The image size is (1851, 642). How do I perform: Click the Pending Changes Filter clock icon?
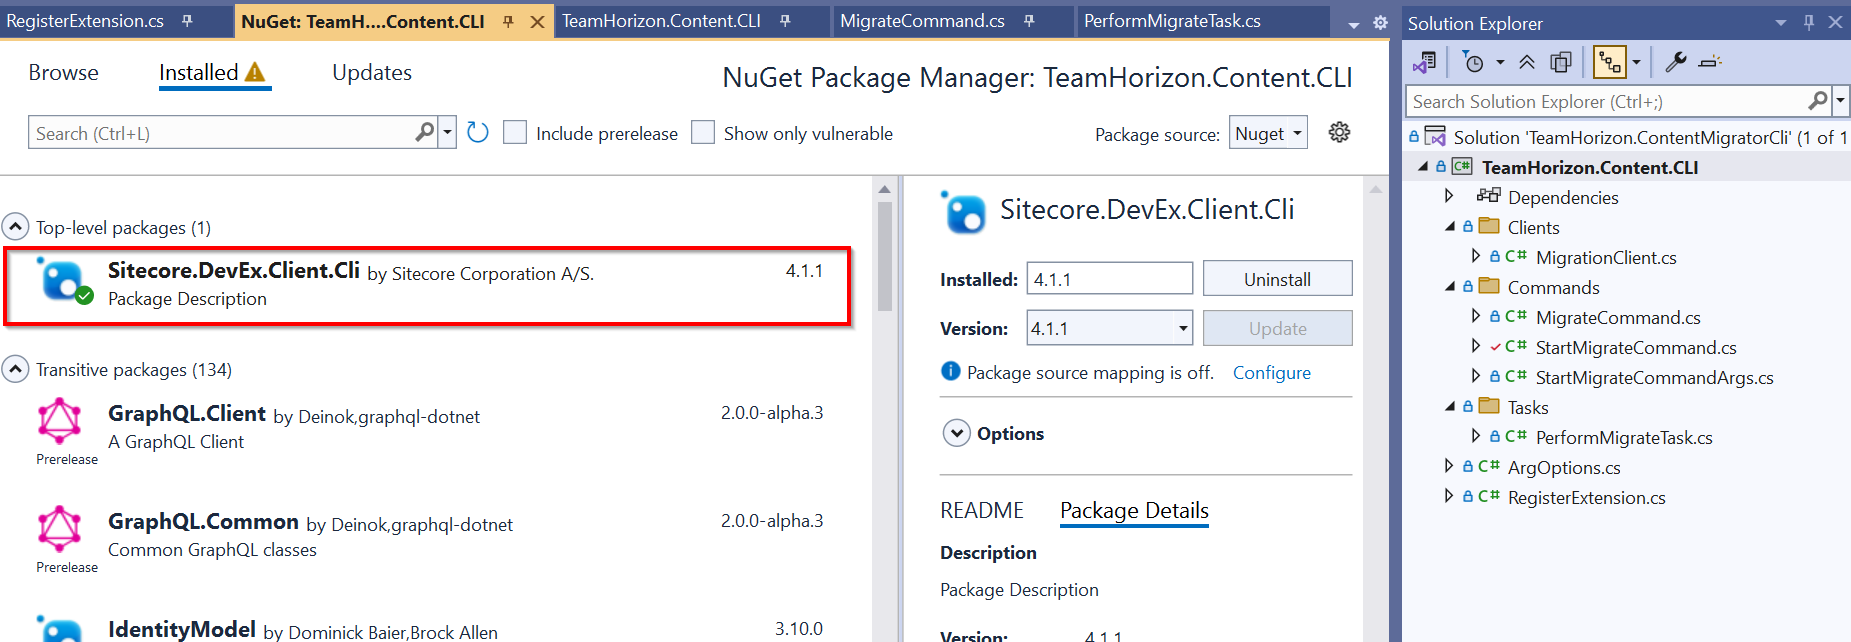[1473, 63]
